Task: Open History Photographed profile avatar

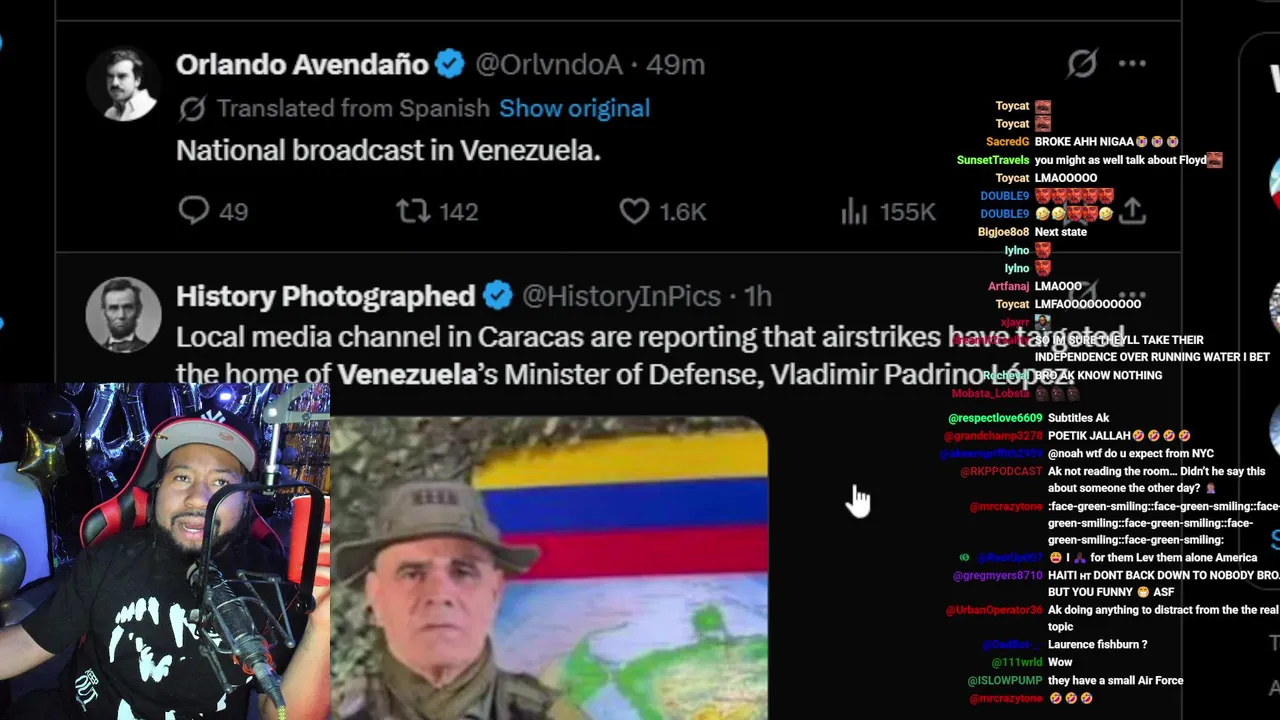Action: [123, 315]
